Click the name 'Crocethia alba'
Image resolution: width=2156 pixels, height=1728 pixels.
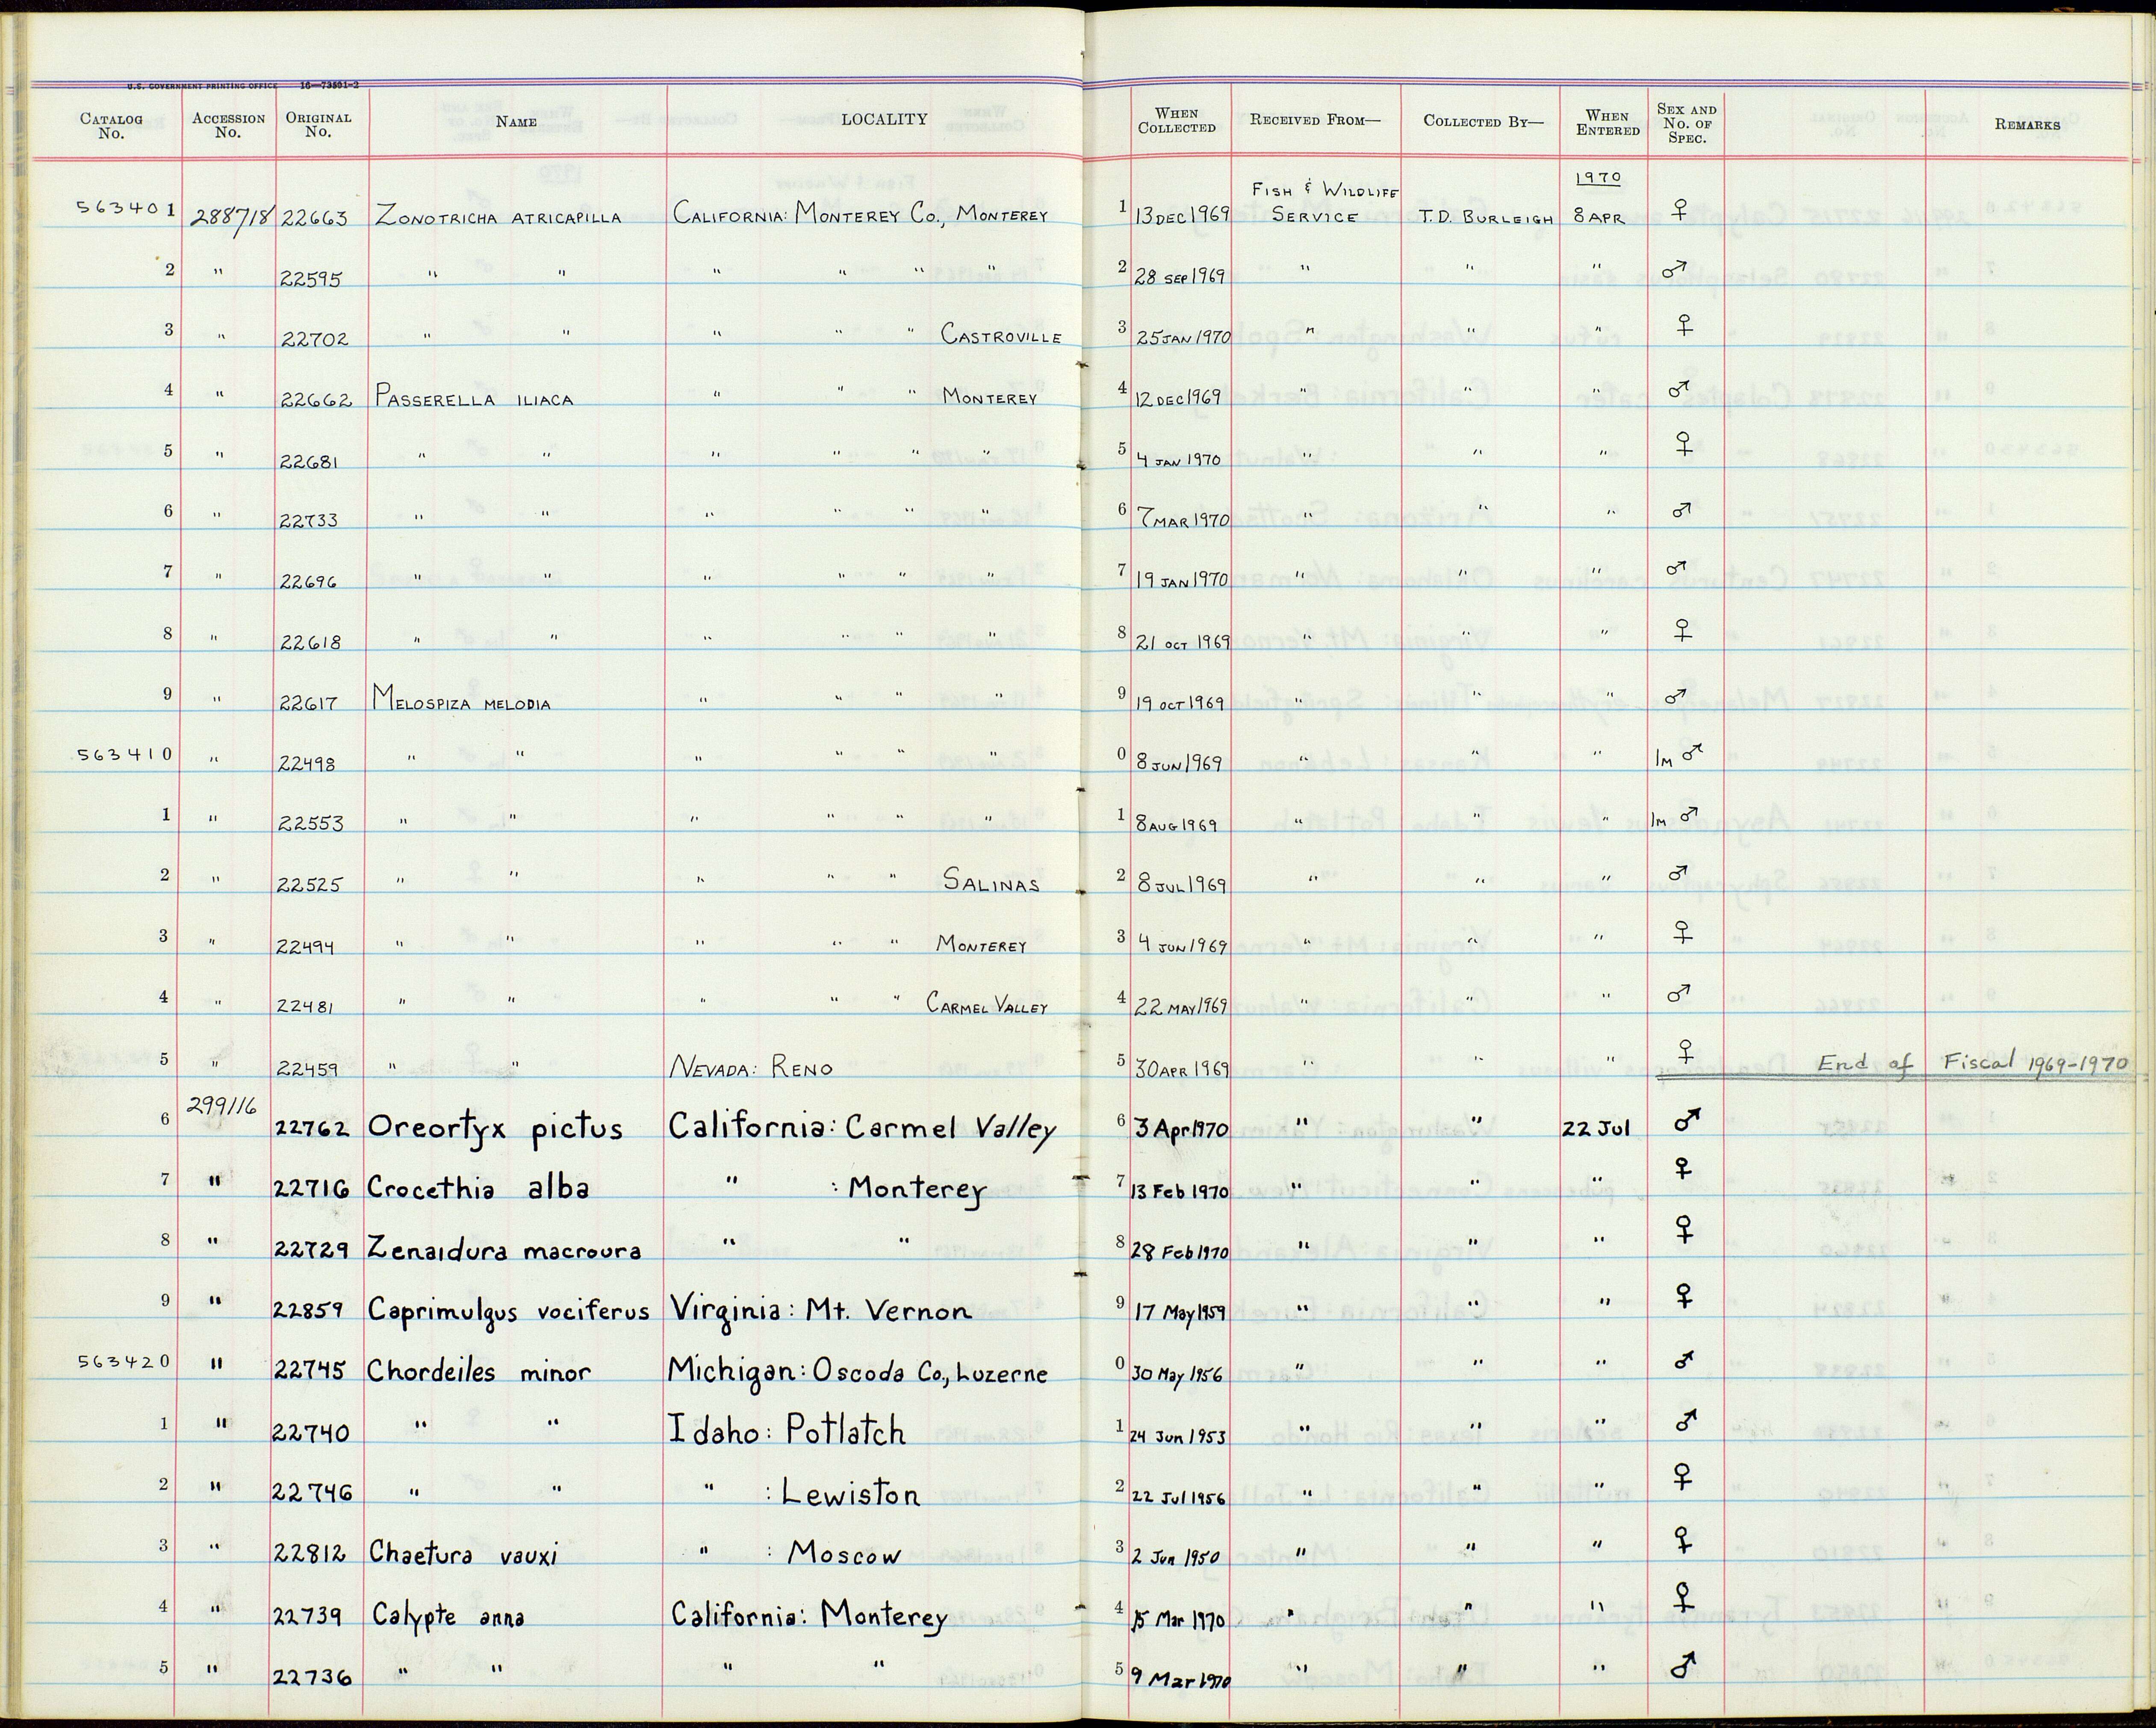(x=478, y=1187)
